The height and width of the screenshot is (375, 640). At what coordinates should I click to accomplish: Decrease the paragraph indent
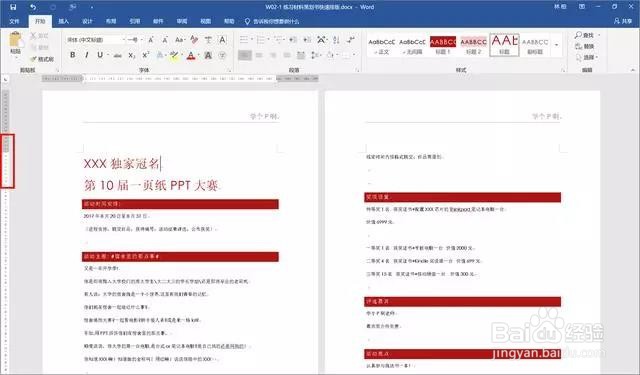click(293, 40)
